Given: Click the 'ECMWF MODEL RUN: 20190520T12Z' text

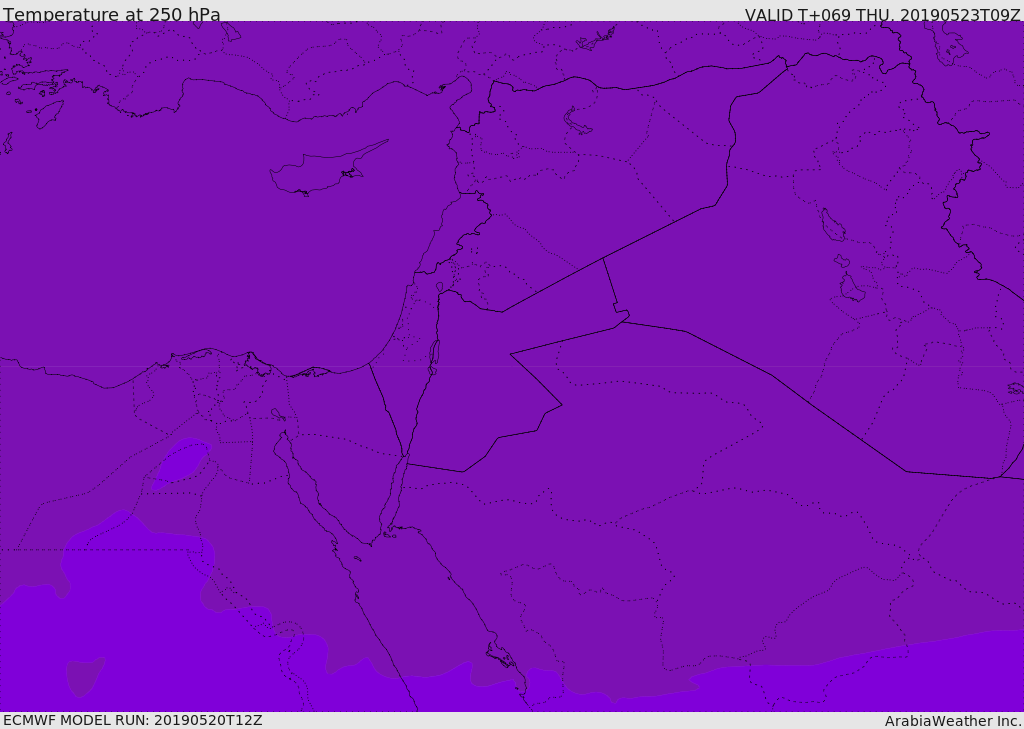Looking at the screenshot, I should [133, 720].
